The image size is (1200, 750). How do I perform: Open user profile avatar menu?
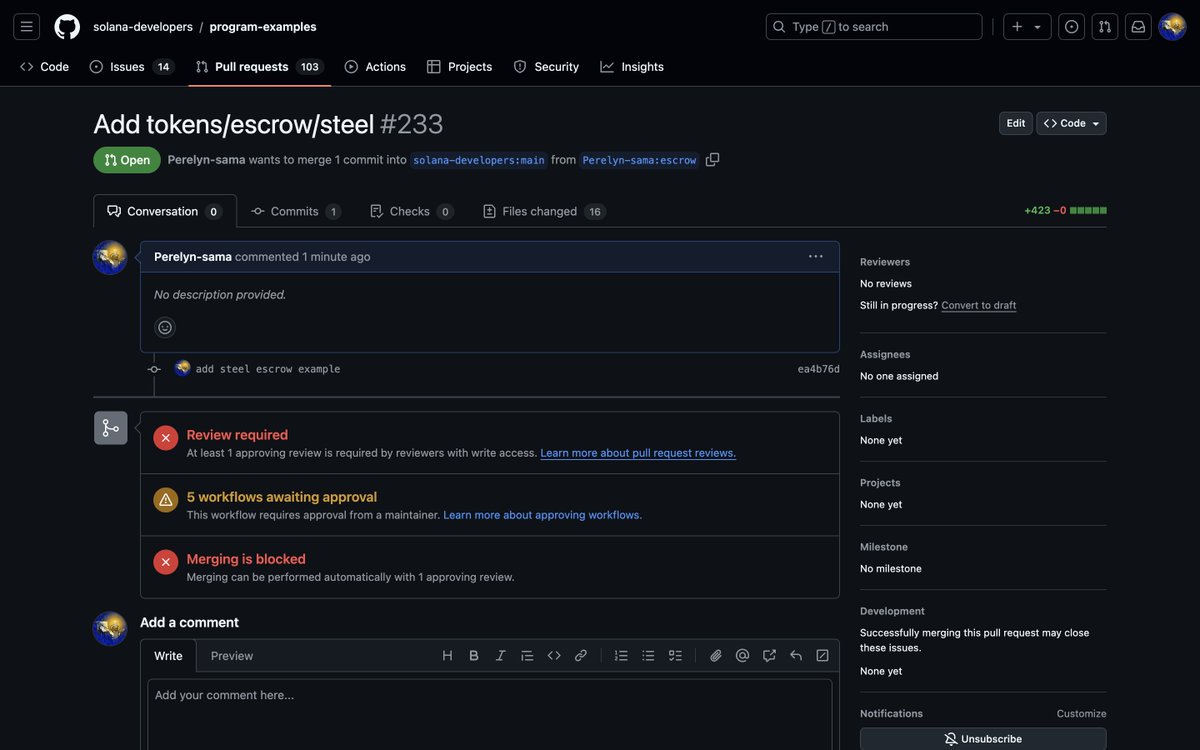click(1172, 27)
